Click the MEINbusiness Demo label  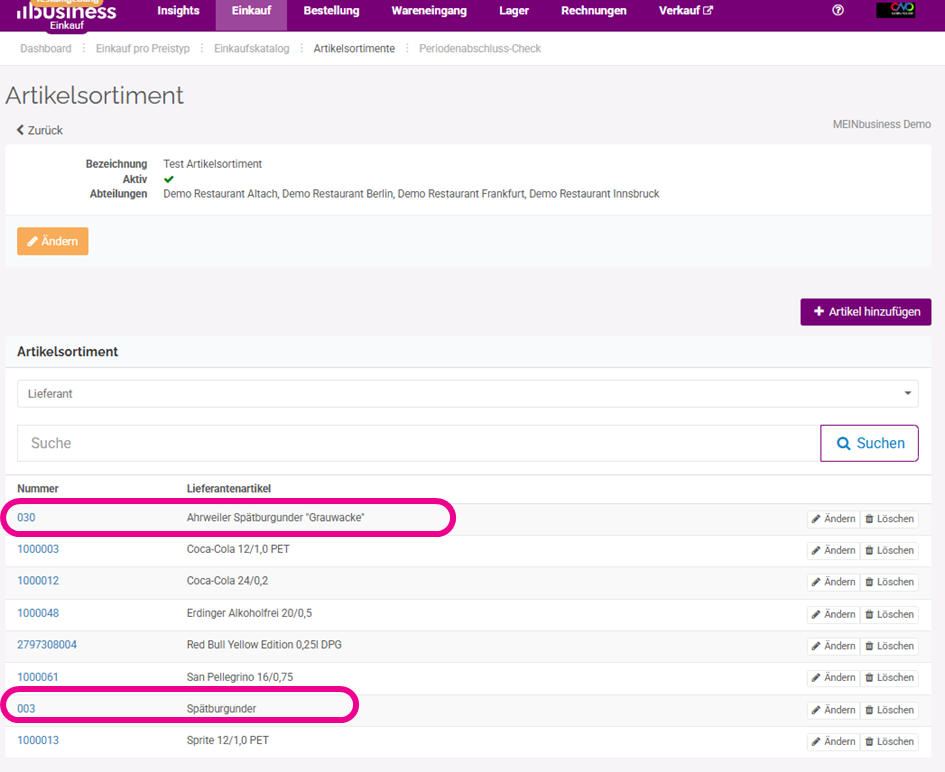pos(882,124)
